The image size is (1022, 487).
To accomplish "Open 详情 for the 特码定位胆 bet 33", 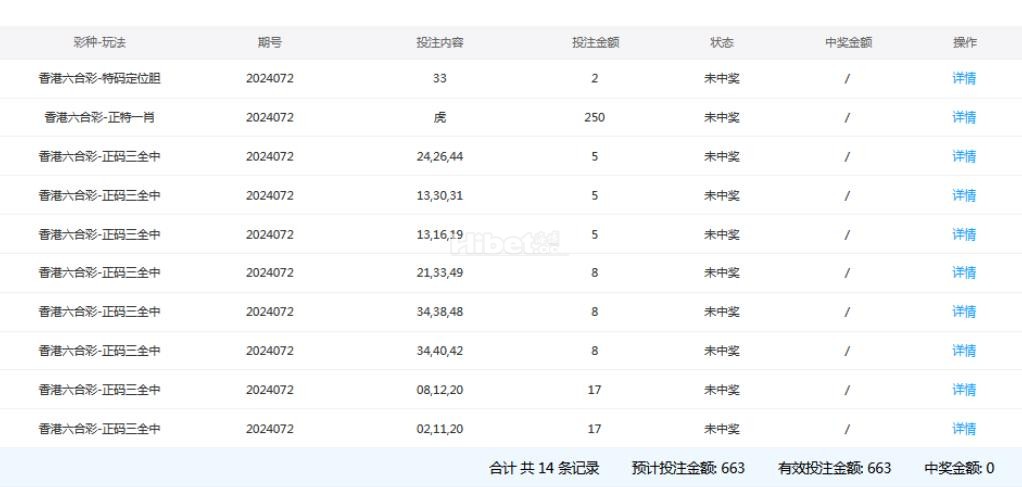I will [964, 78].
